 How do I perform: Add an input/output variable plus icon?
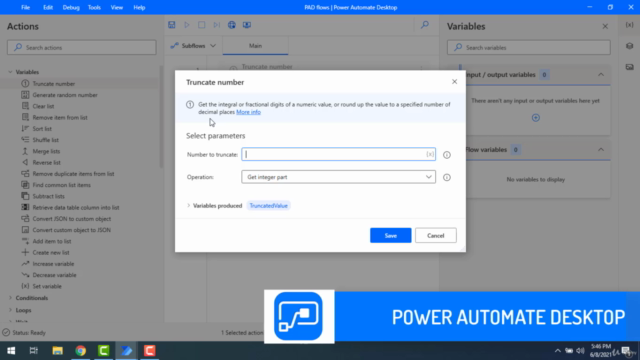click(x=536, y=118)
